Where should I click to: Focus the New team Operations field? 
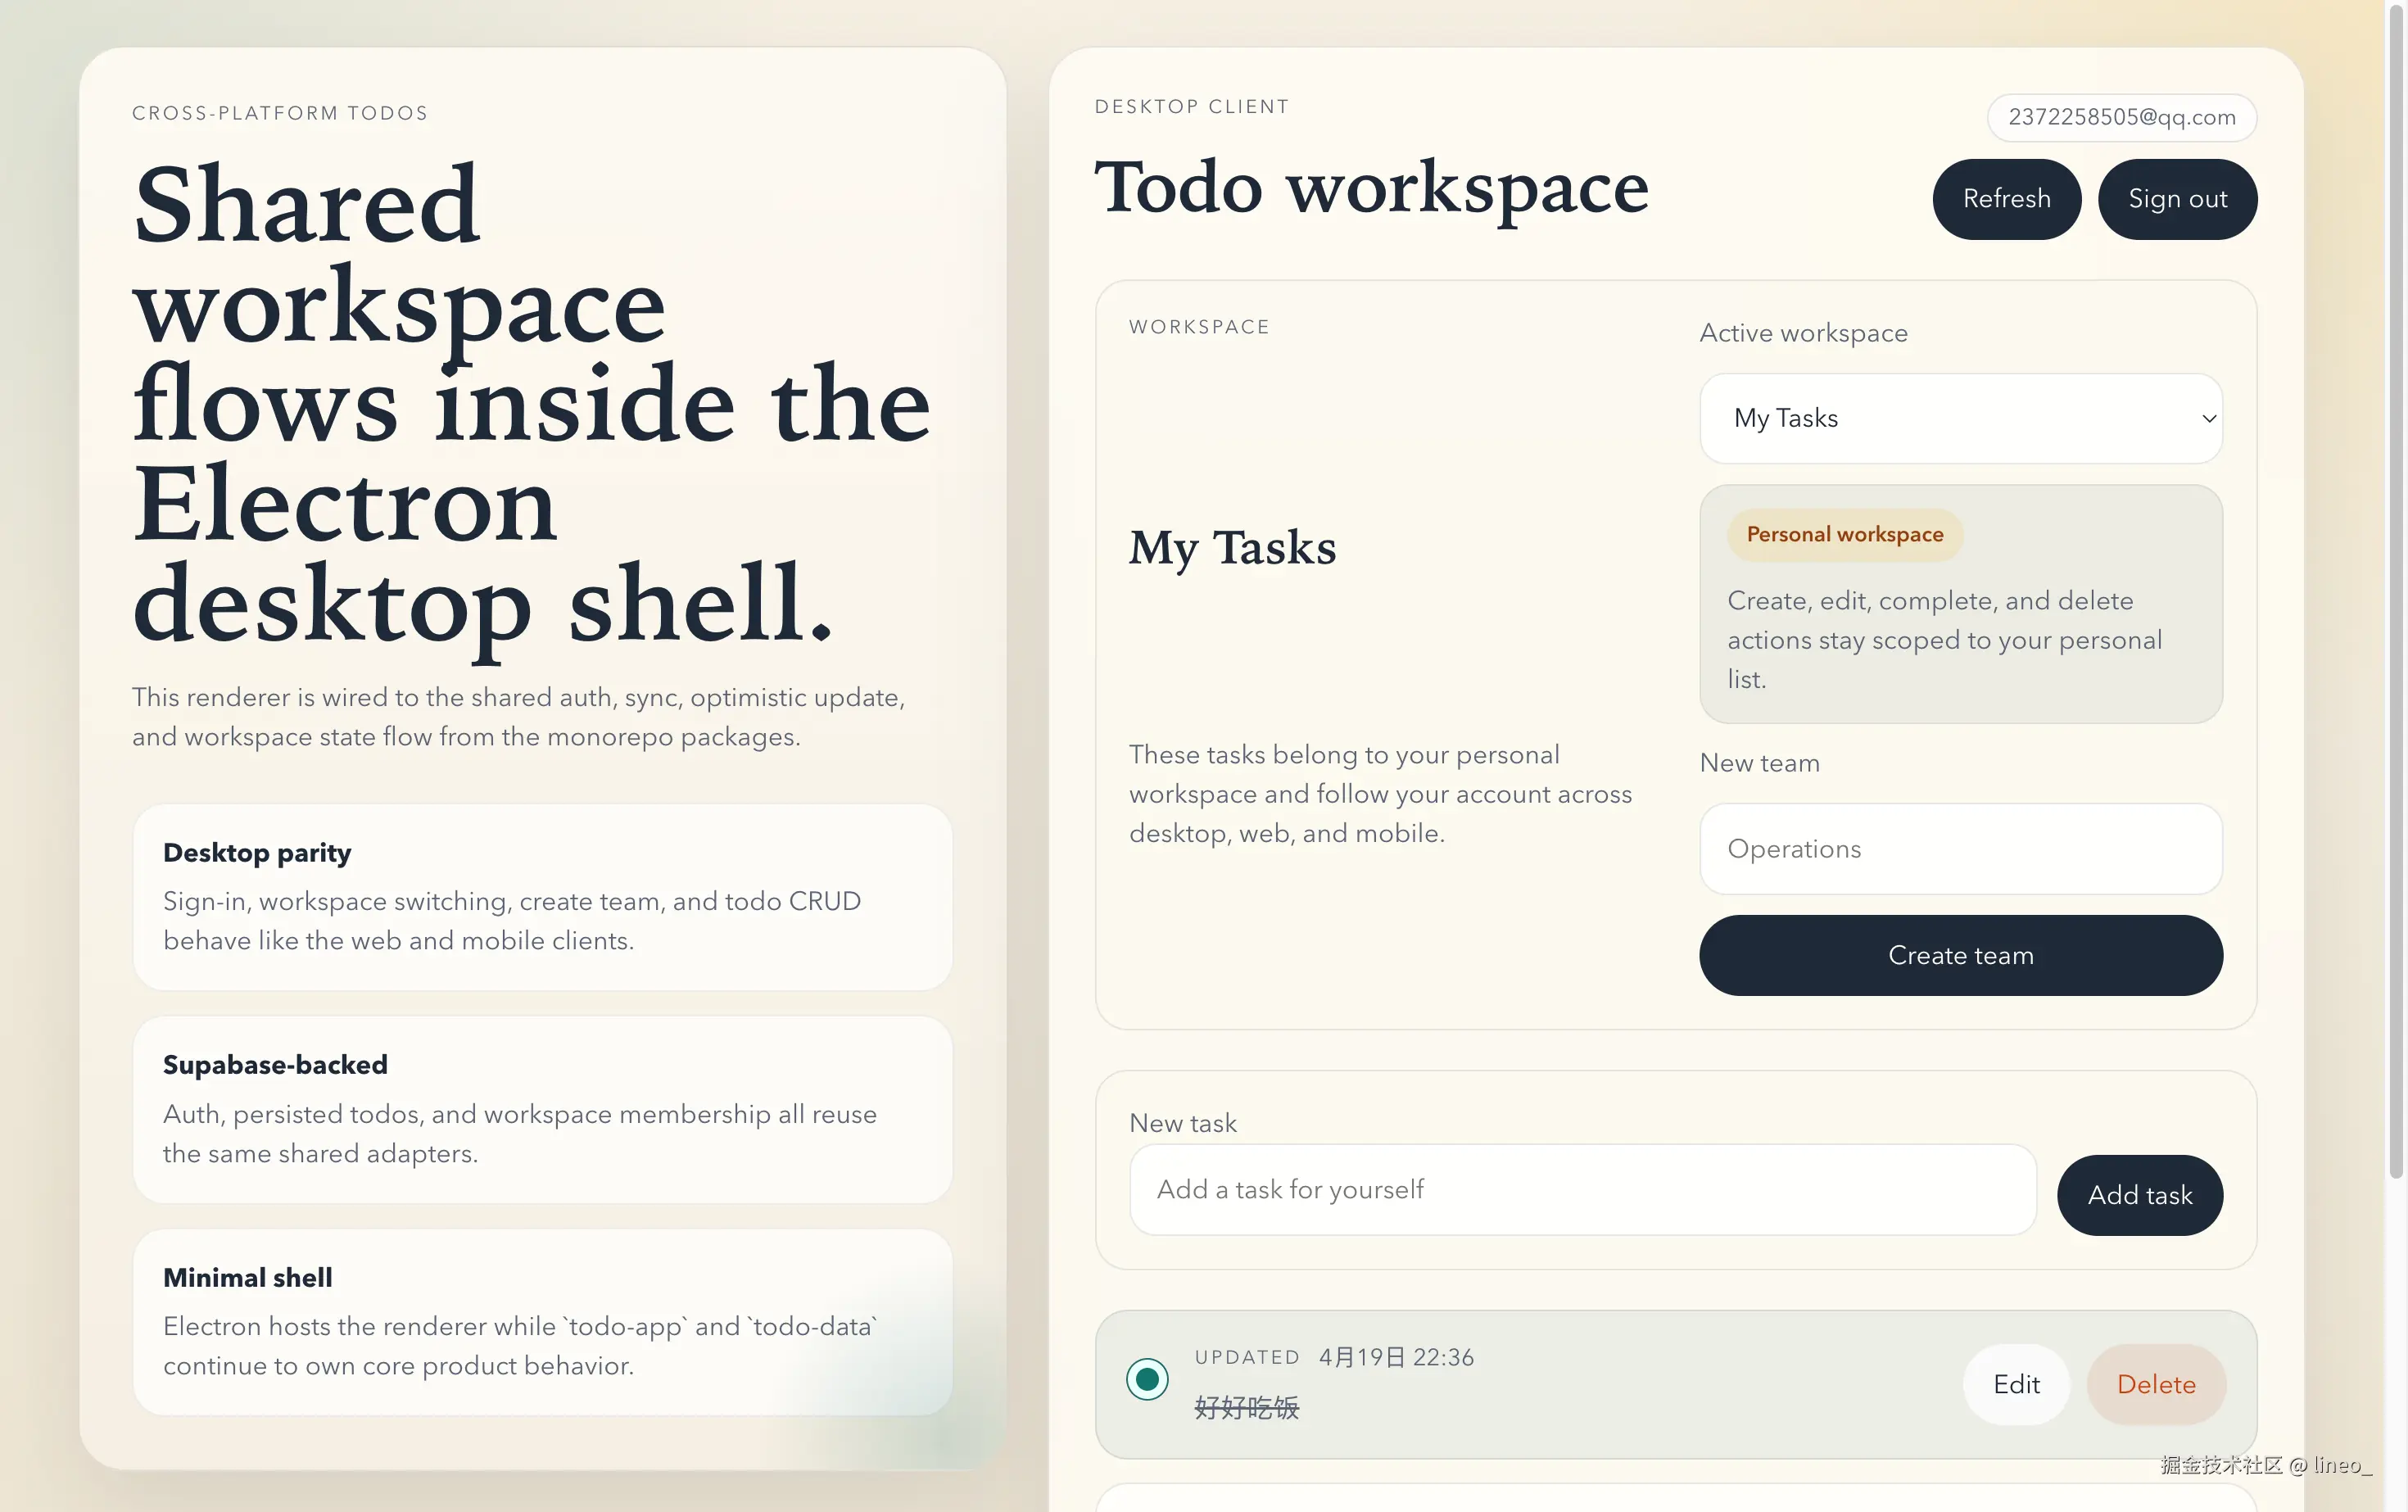point(1959,849)
